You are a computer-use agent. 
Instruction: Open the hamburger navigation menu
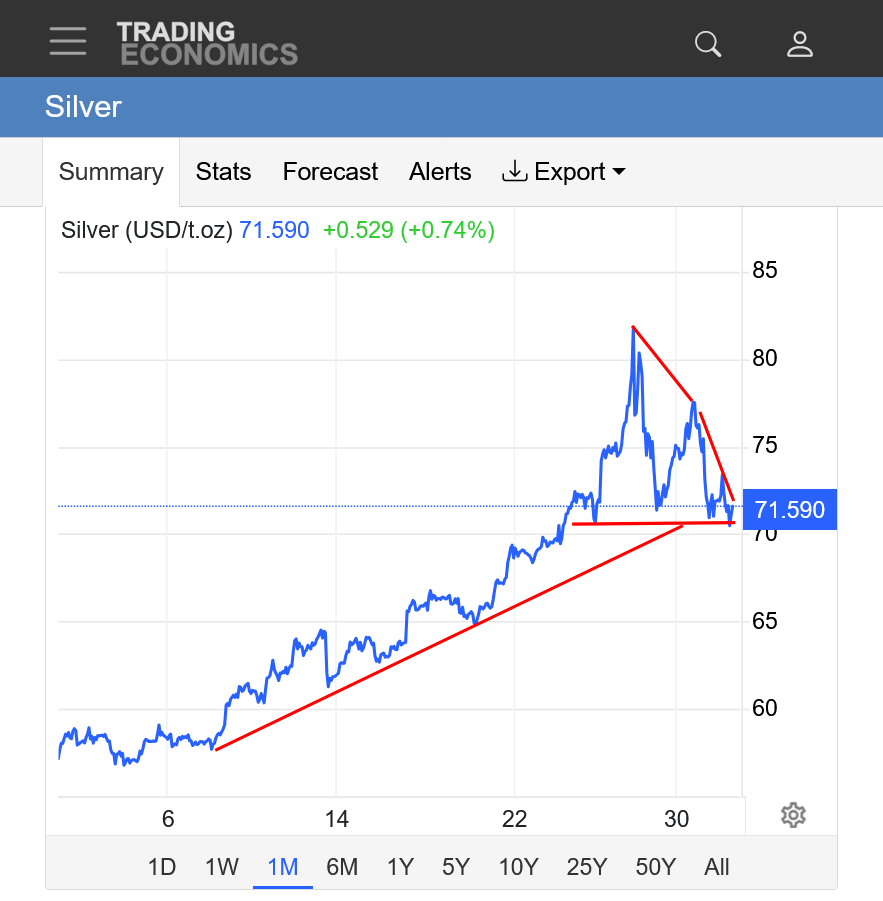point(68,41)
